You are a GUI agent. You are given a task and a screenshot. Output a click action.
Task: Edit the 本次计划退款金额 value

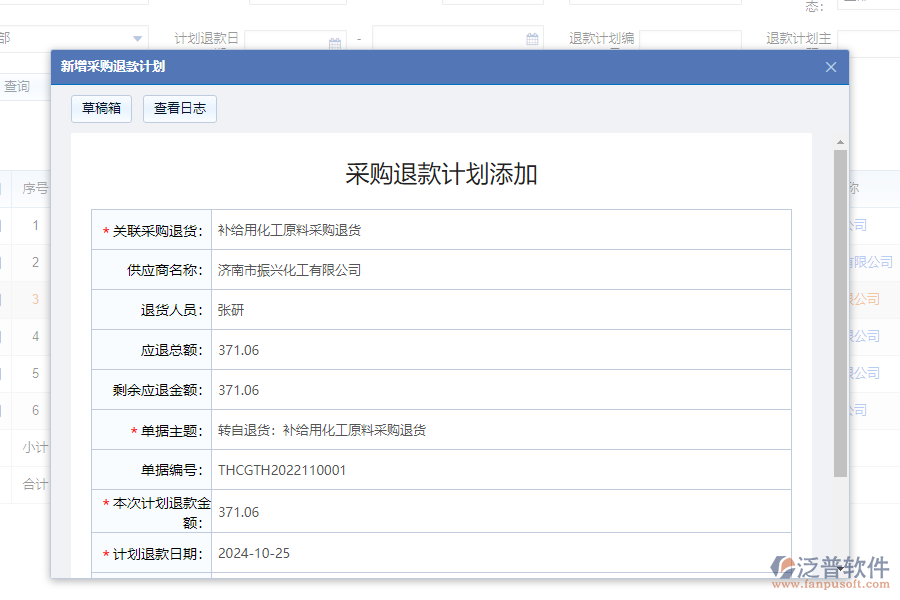400,511
